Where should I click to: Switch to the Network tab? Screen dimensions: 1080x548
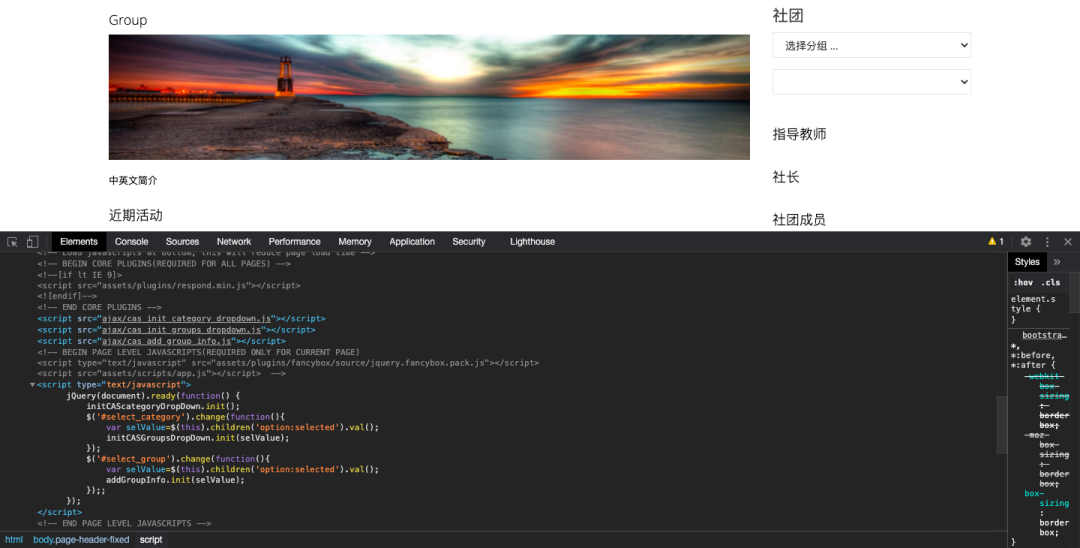[x=234, y=242]
